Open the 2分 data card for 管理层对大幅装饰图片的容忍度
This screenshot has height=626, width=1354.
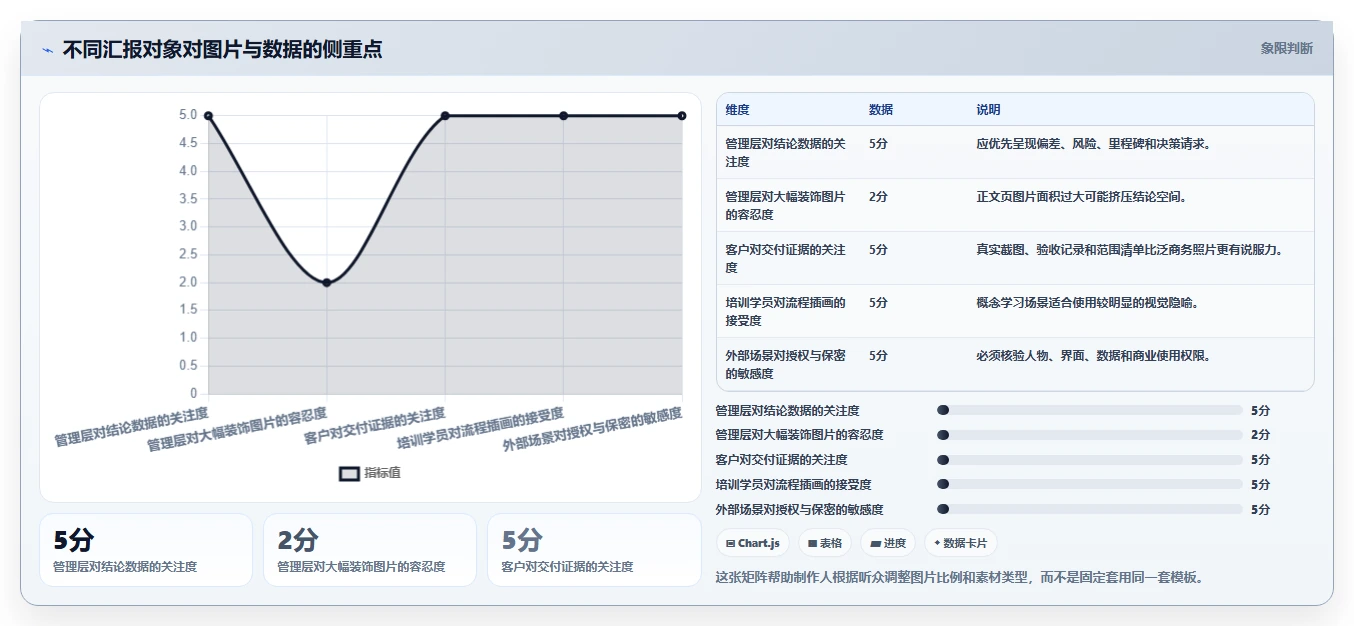pyautogui.click(x=370, y=550)
